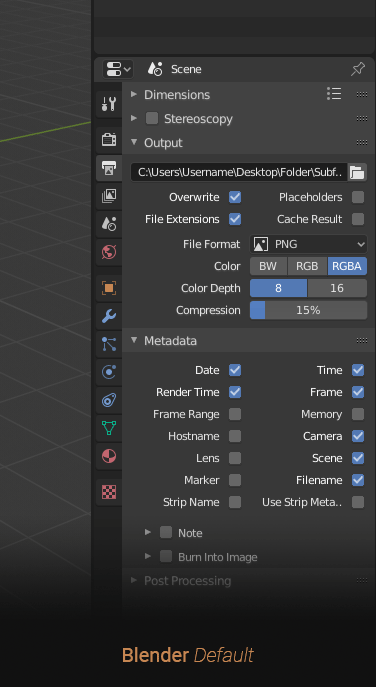Image resolution: width=376 pixels, height=687 pixels.
Task: Enable Frame Range metadata checkbox
Action: click(x=235, y=414)
